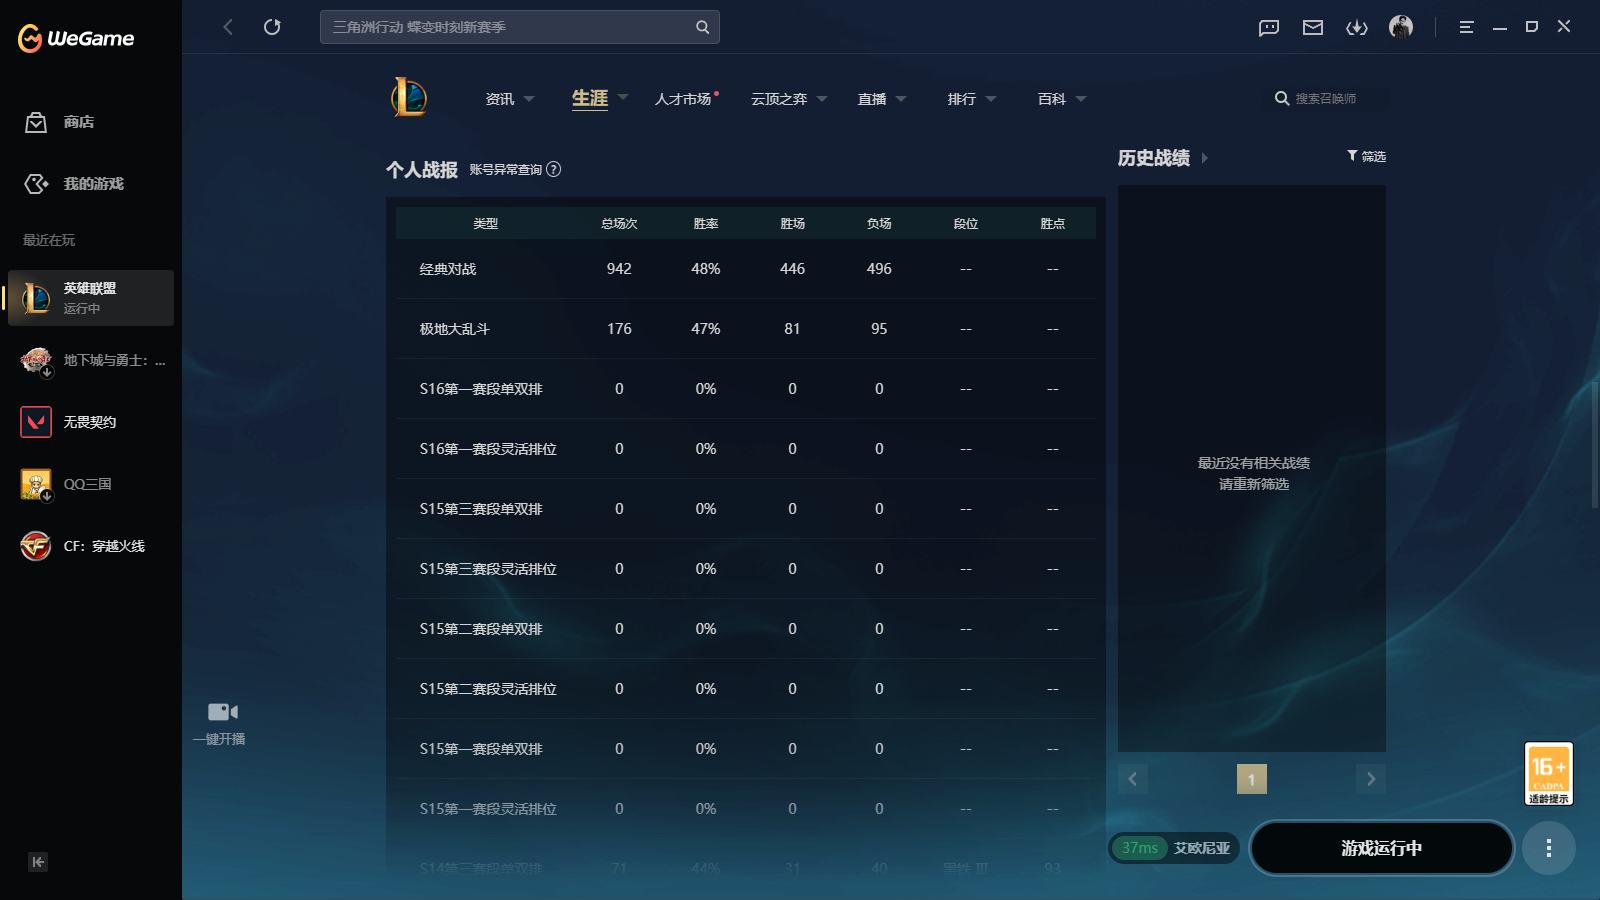Expand the 直播 dropdown arrow
Image resolution: width=1600 pixels, height=900 pixels.
901,99
